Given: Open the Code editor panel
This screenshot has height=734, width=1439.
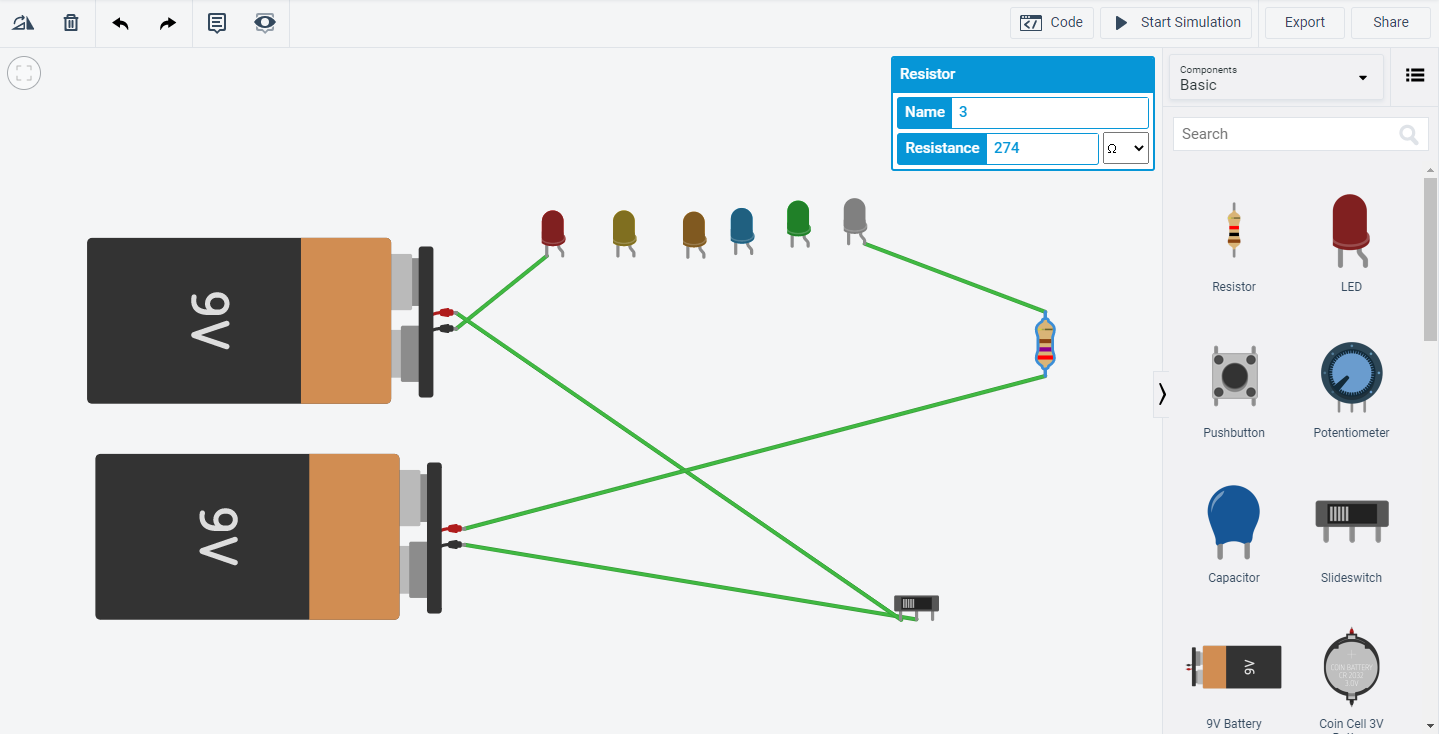Looking at the screenshot, I should click(x=1051, y=22).
